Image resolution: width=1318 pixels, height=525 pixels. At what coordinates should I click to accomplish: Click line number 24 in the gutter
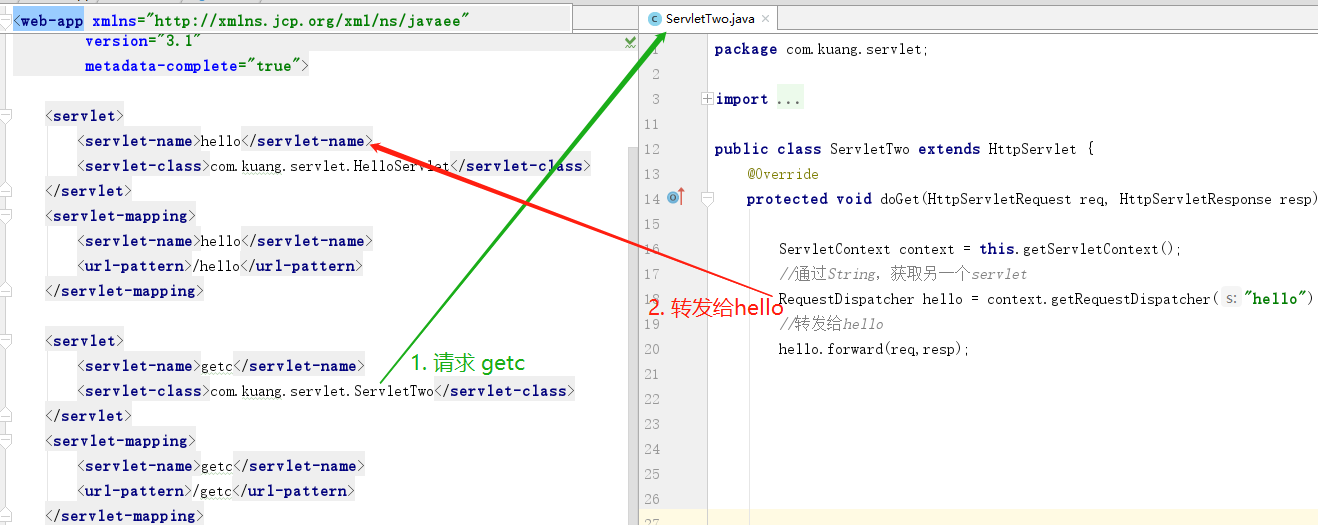click(653, 449)
